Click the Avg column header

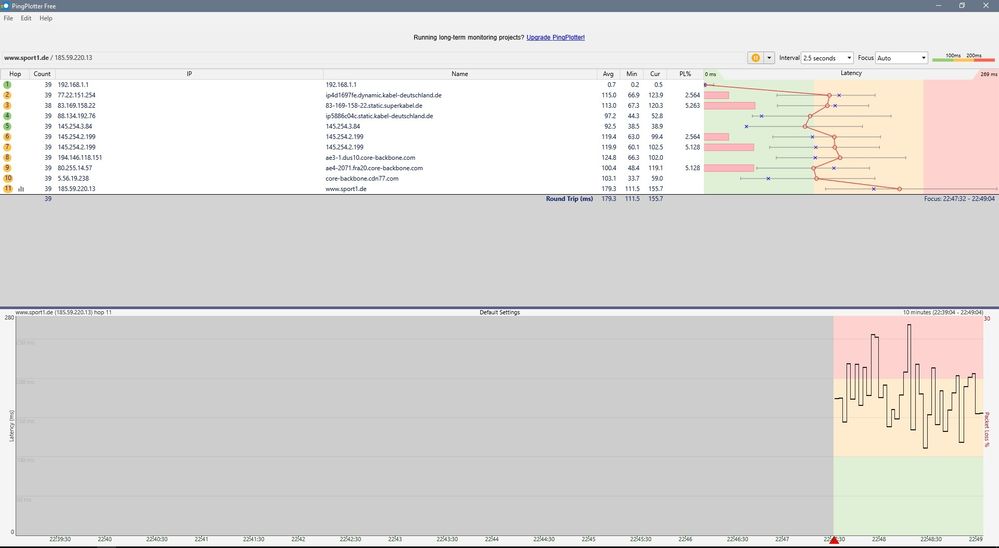coord(608,74)
